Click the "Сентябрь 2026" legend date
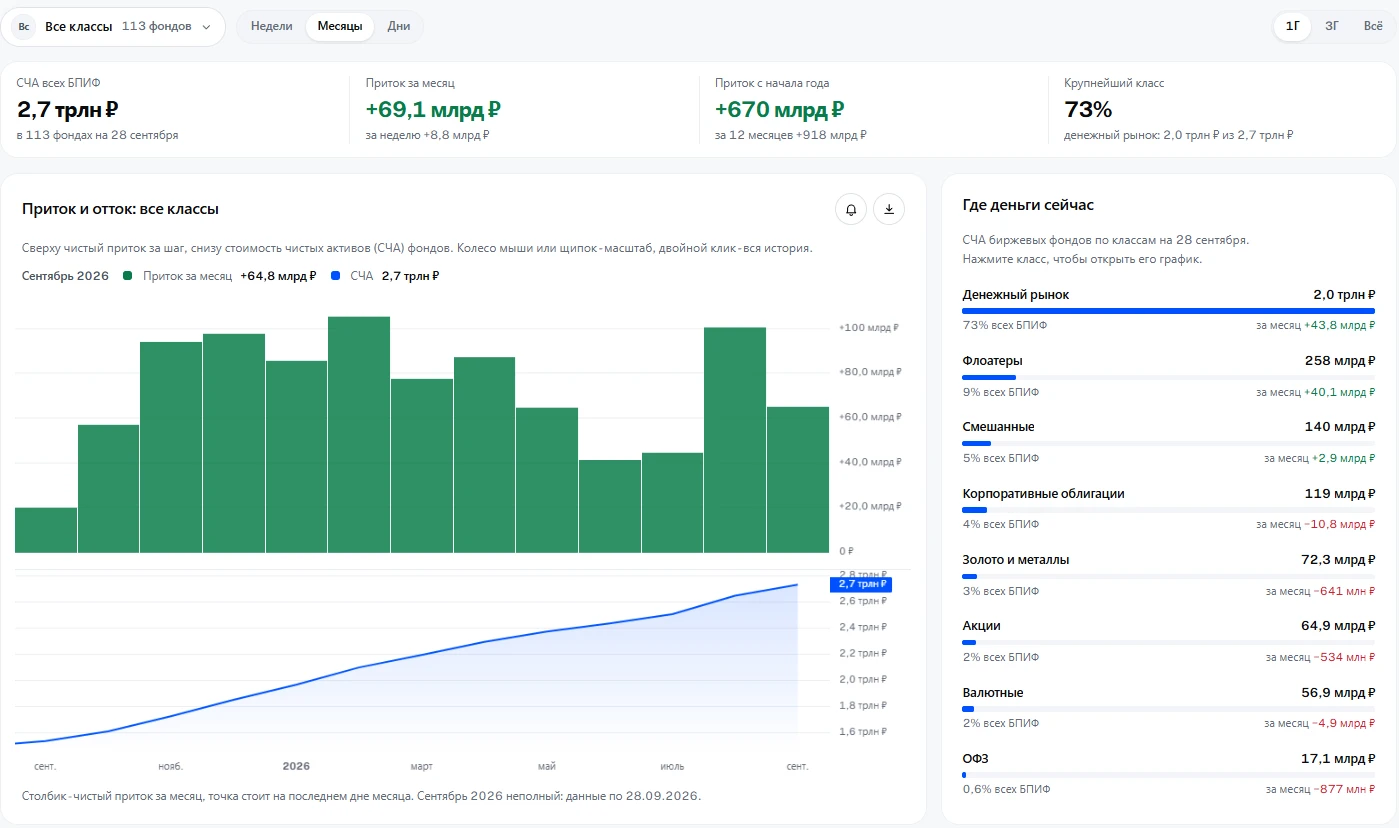 click(x=65, y=276)
